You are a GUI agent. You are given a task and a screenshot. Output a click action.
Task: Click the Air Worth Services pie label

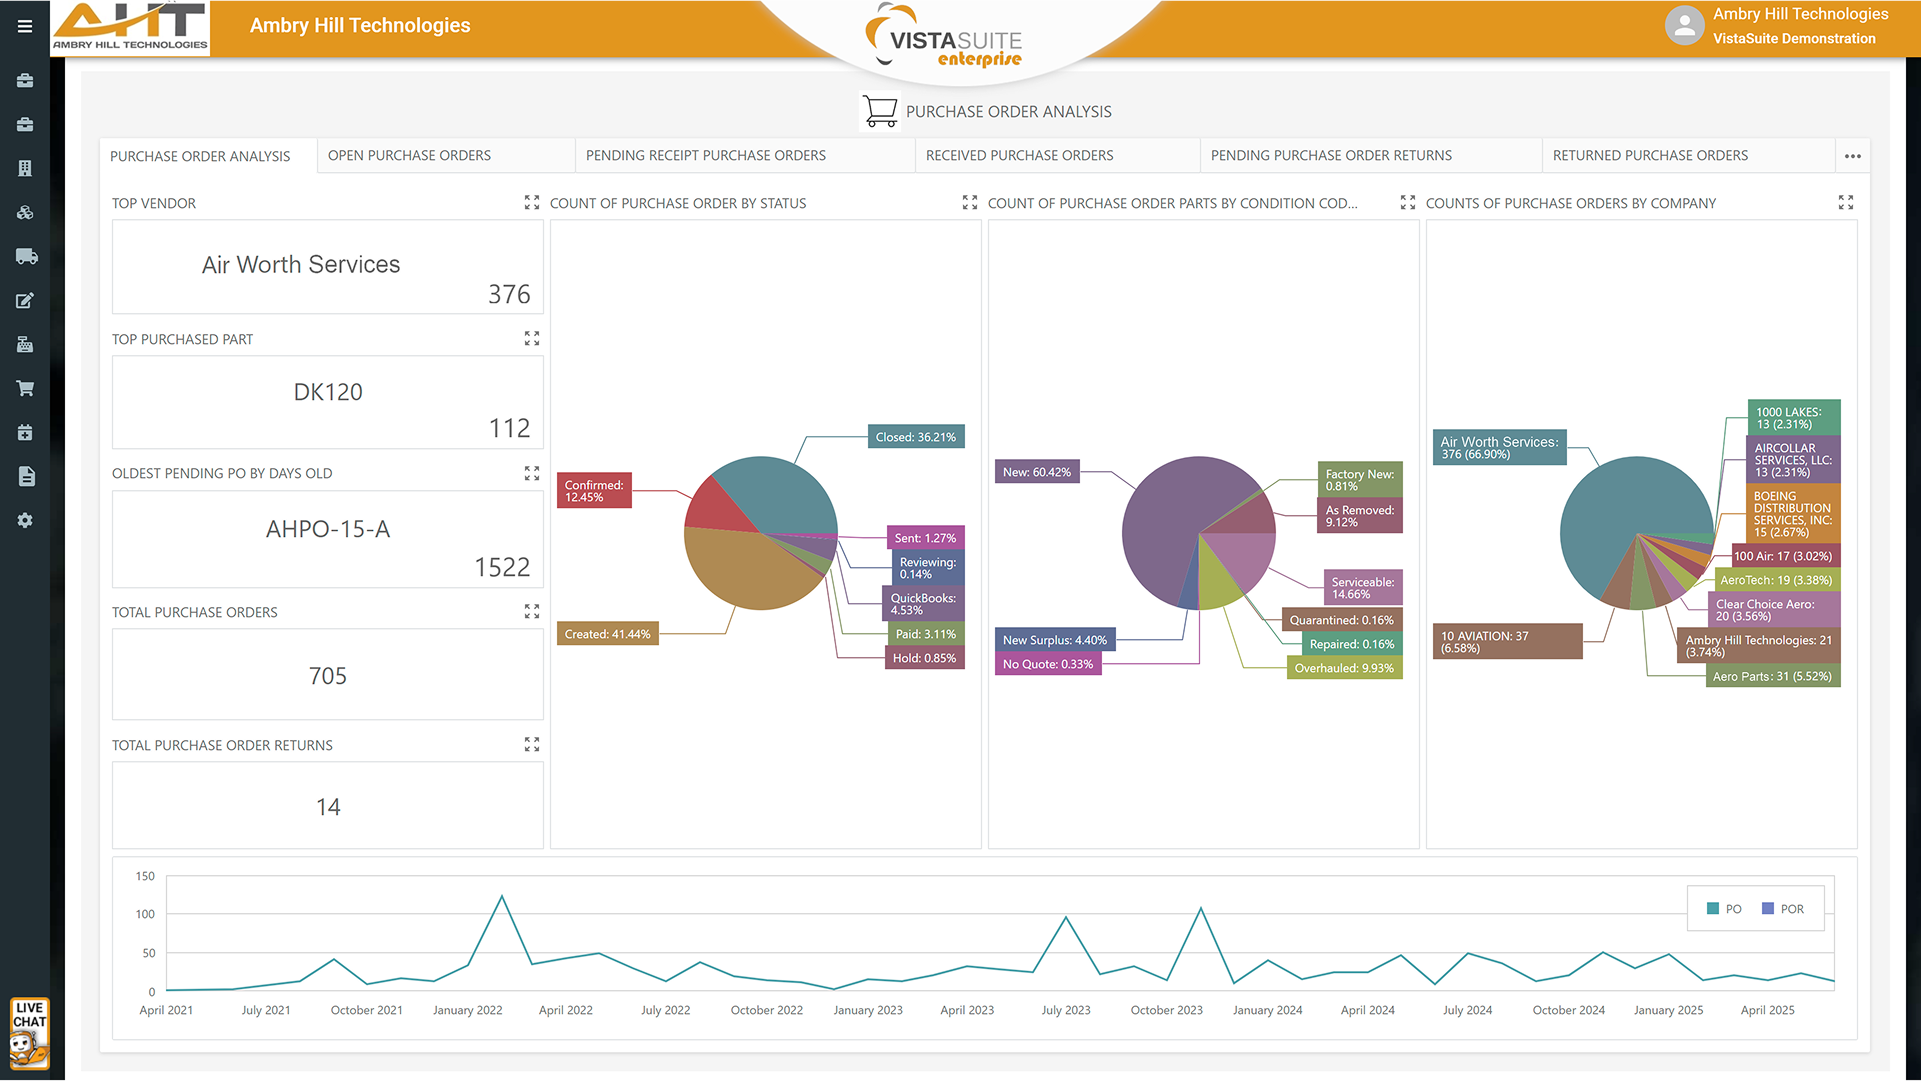pos(1498,447)
